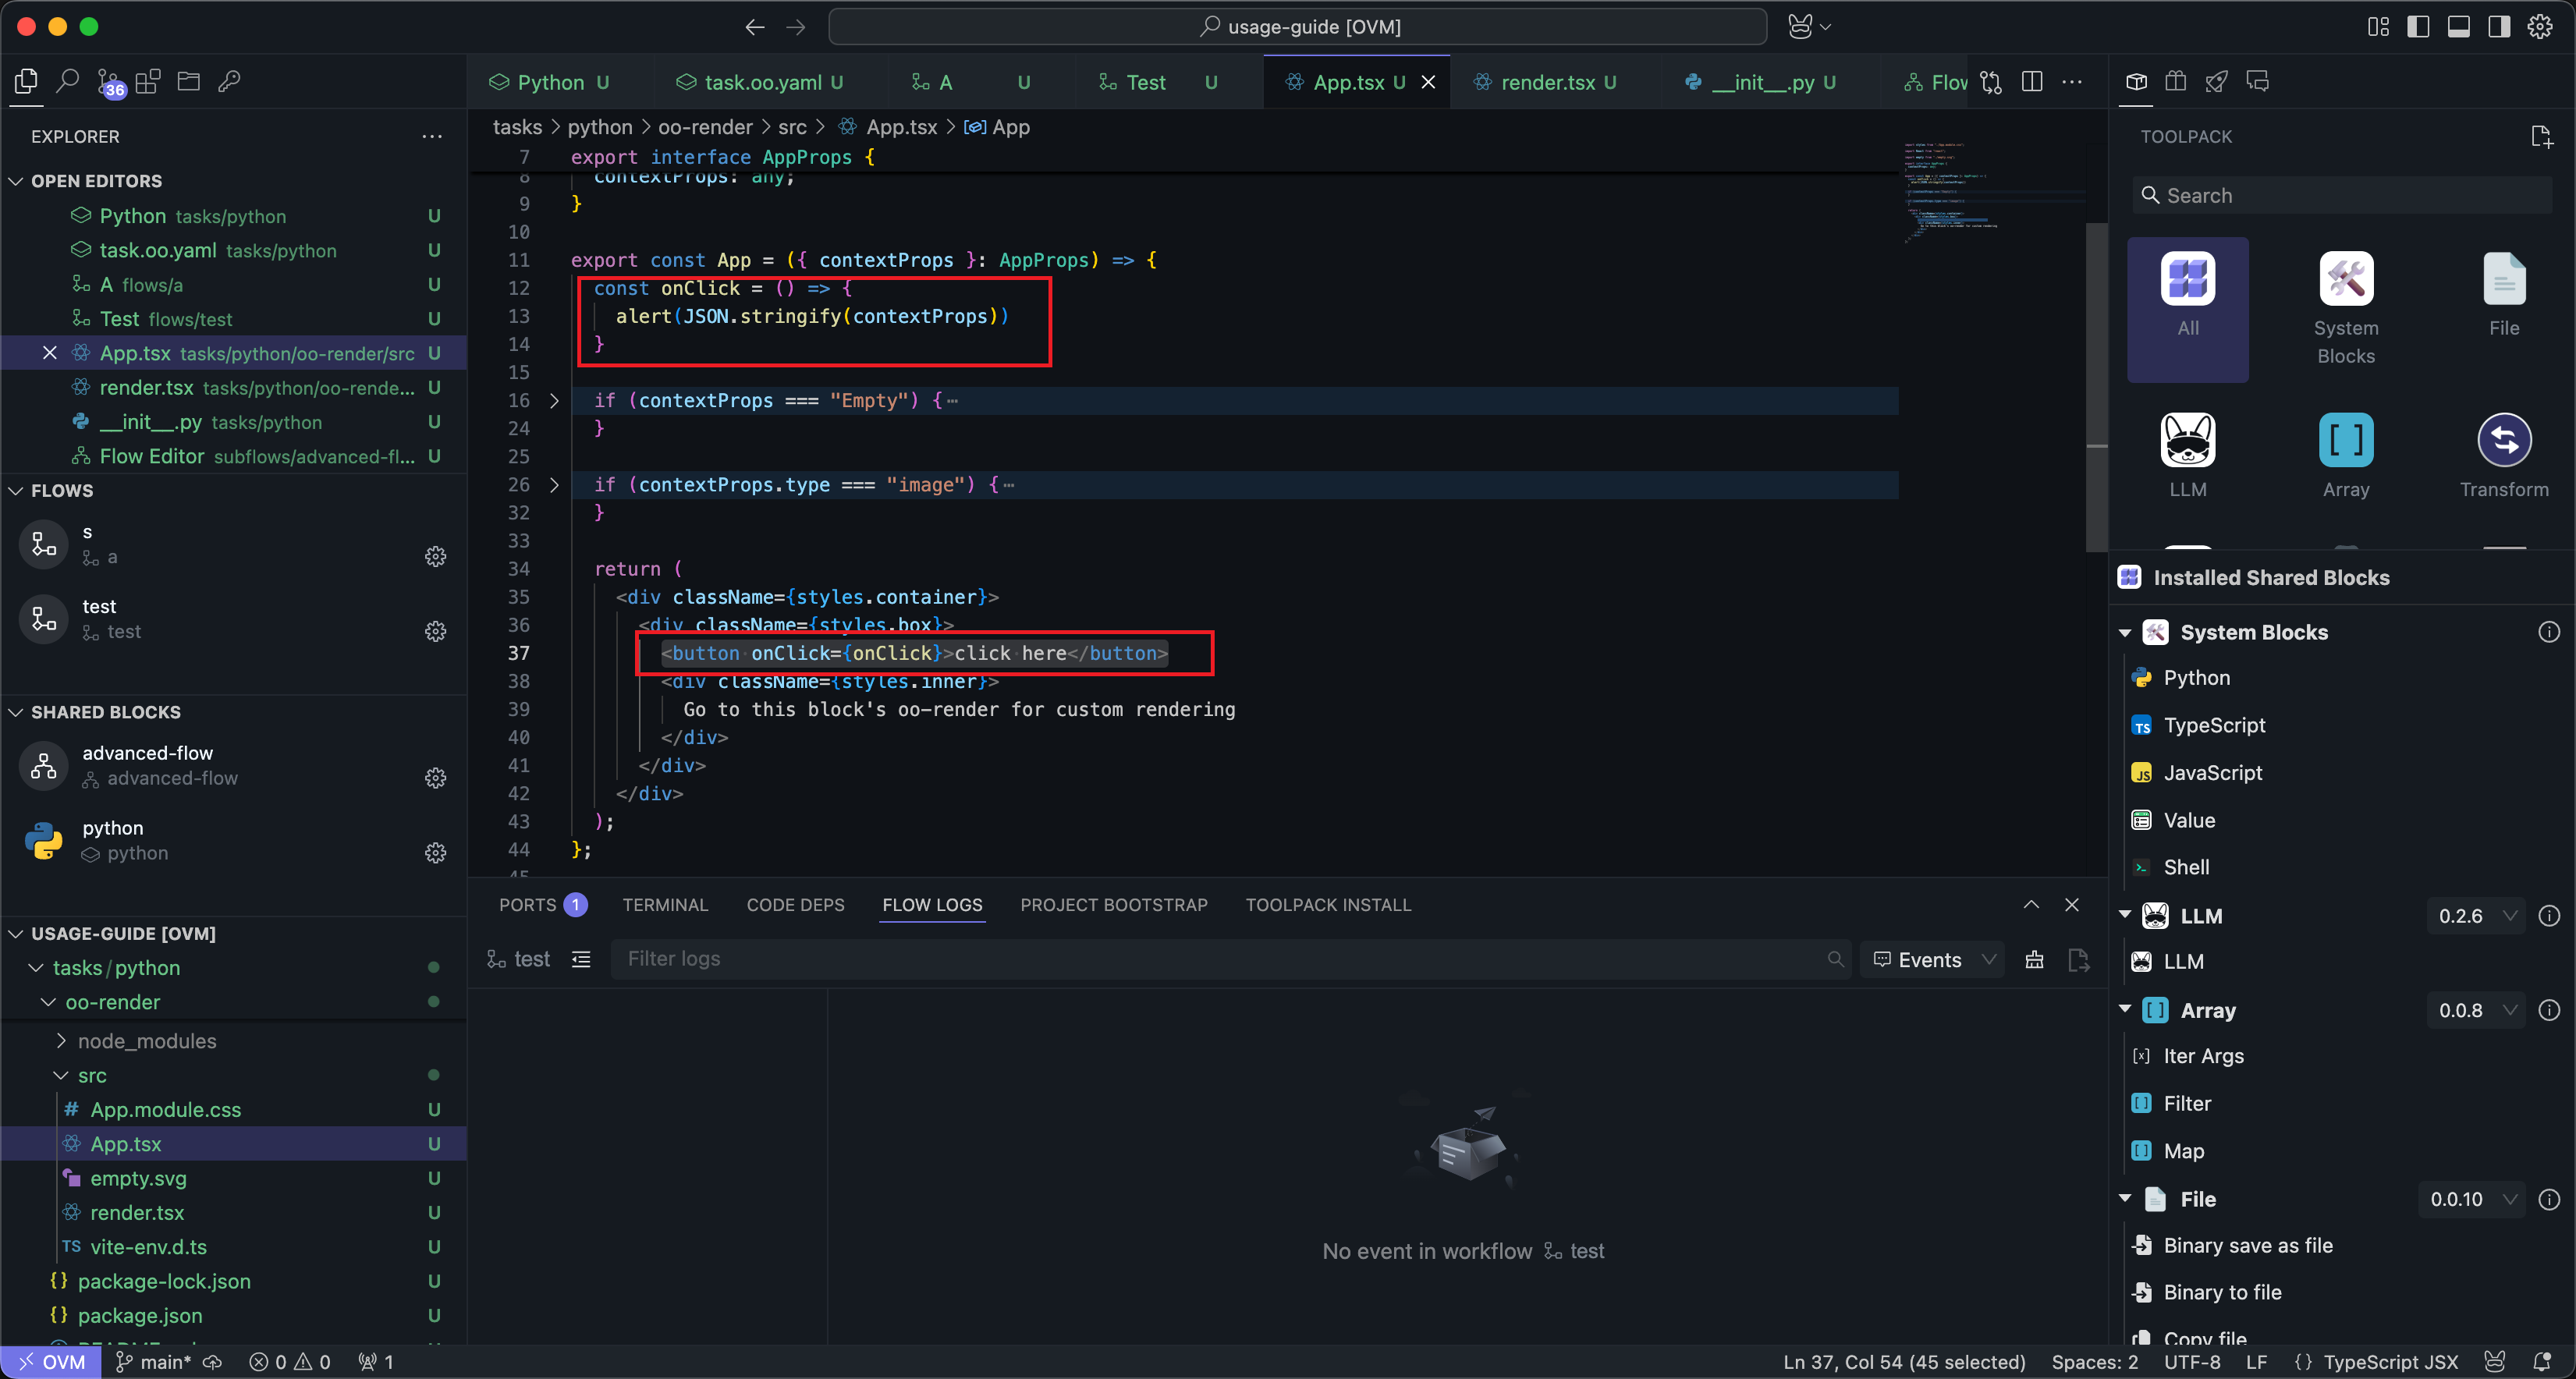Switch to the TERMINAL panel tab
This screenshot has height=1379, width=2576.
[x=665, y=905]
